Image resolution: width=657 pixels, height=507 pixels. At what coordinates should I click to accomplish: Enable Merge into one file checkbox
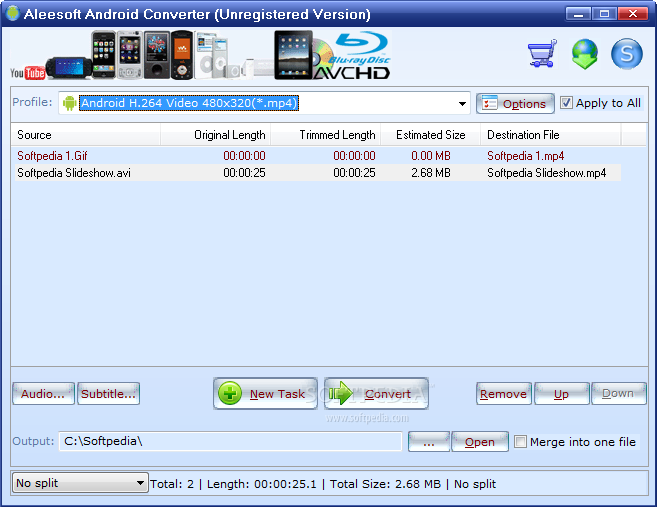point(520,442)
